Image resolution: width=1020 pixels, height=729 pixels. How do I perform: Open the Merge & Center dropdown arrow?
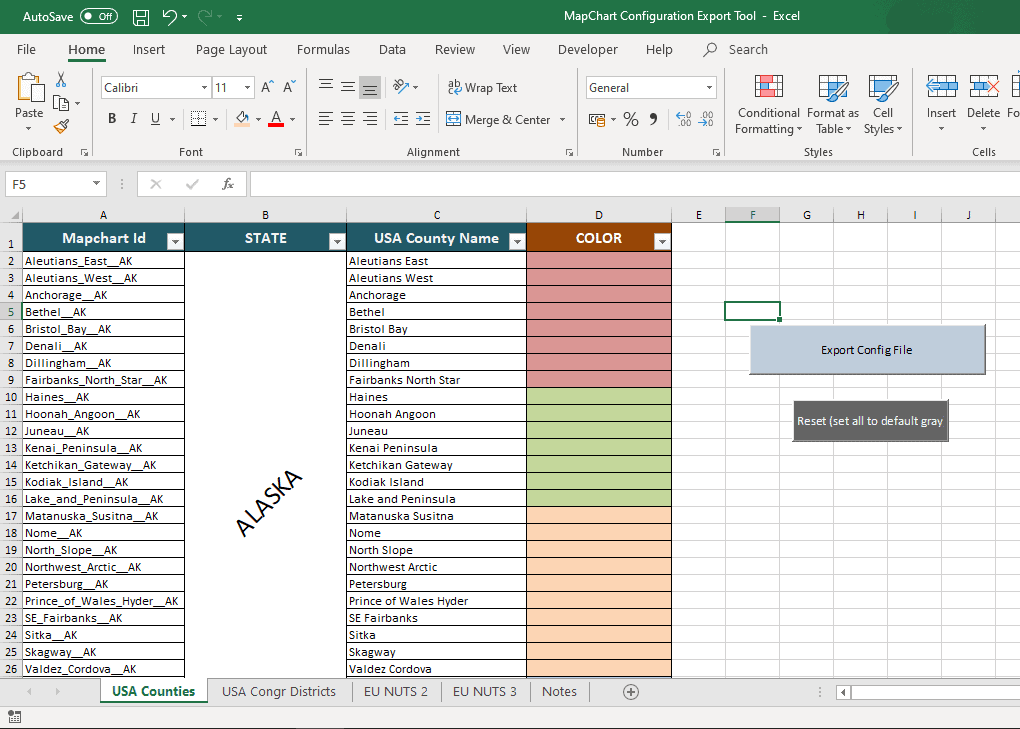[x=563, y=120]
